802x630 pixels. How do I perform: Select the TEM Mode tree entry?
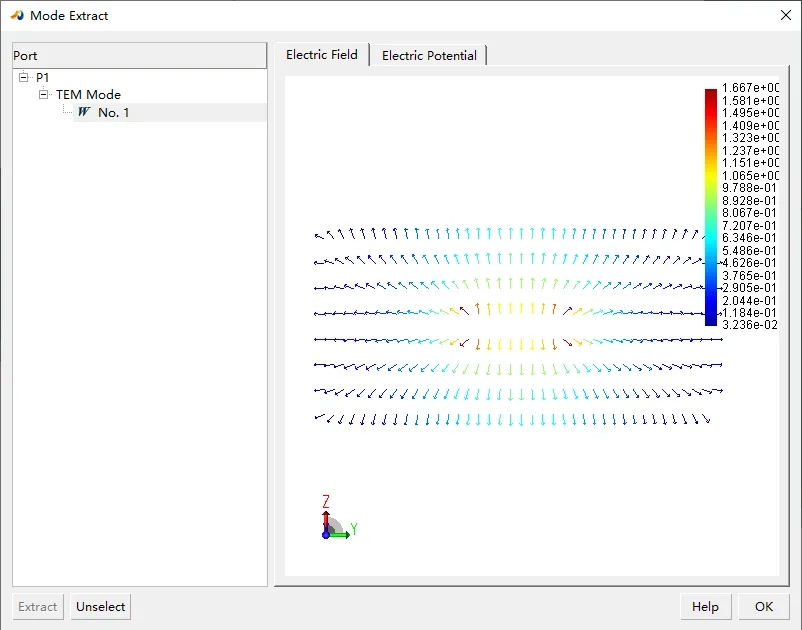[88, 95]
